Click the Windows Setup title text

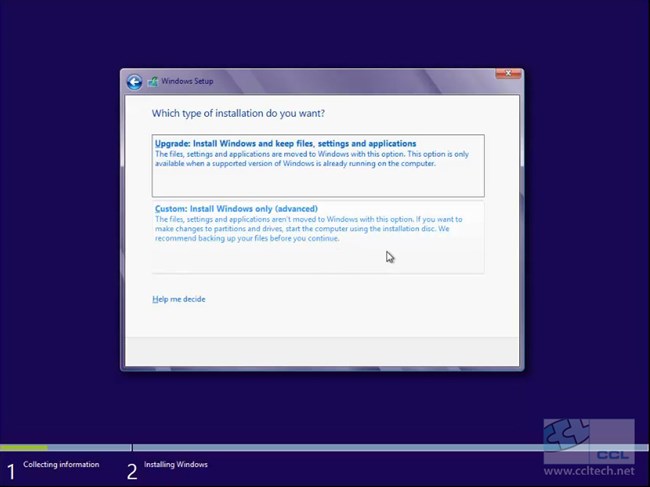click(187, 81)
